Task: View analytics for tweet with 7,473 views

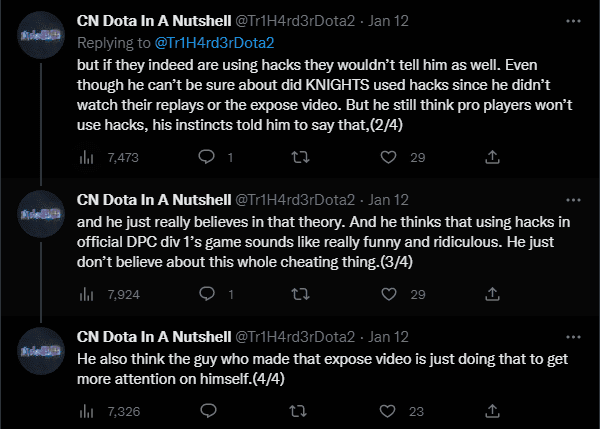Action: 85,157
